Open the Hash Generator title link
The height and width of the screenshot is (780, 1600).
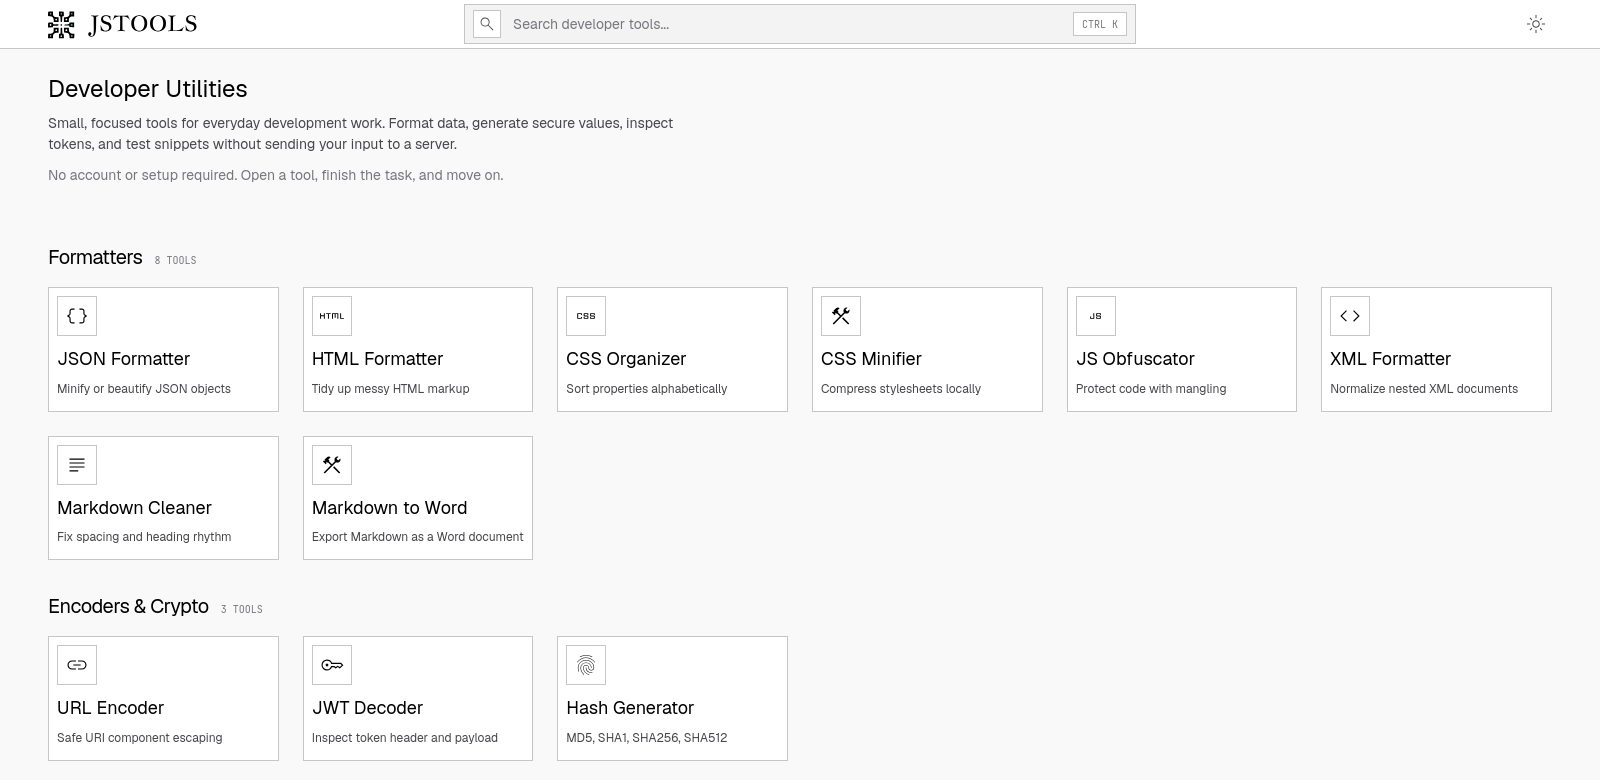[x=630, y=708]
